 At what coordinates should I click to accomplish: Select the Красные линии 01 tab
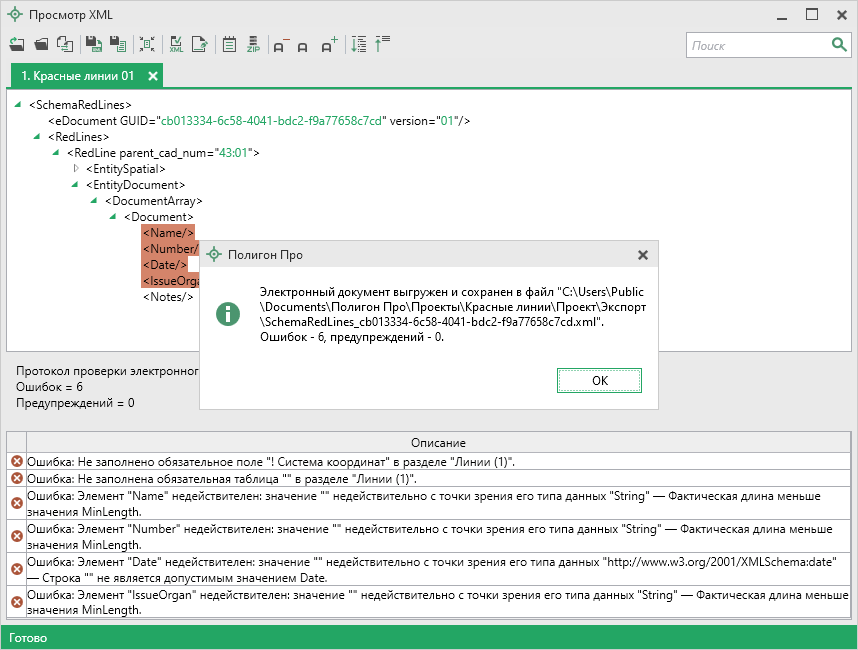(77, 76)
